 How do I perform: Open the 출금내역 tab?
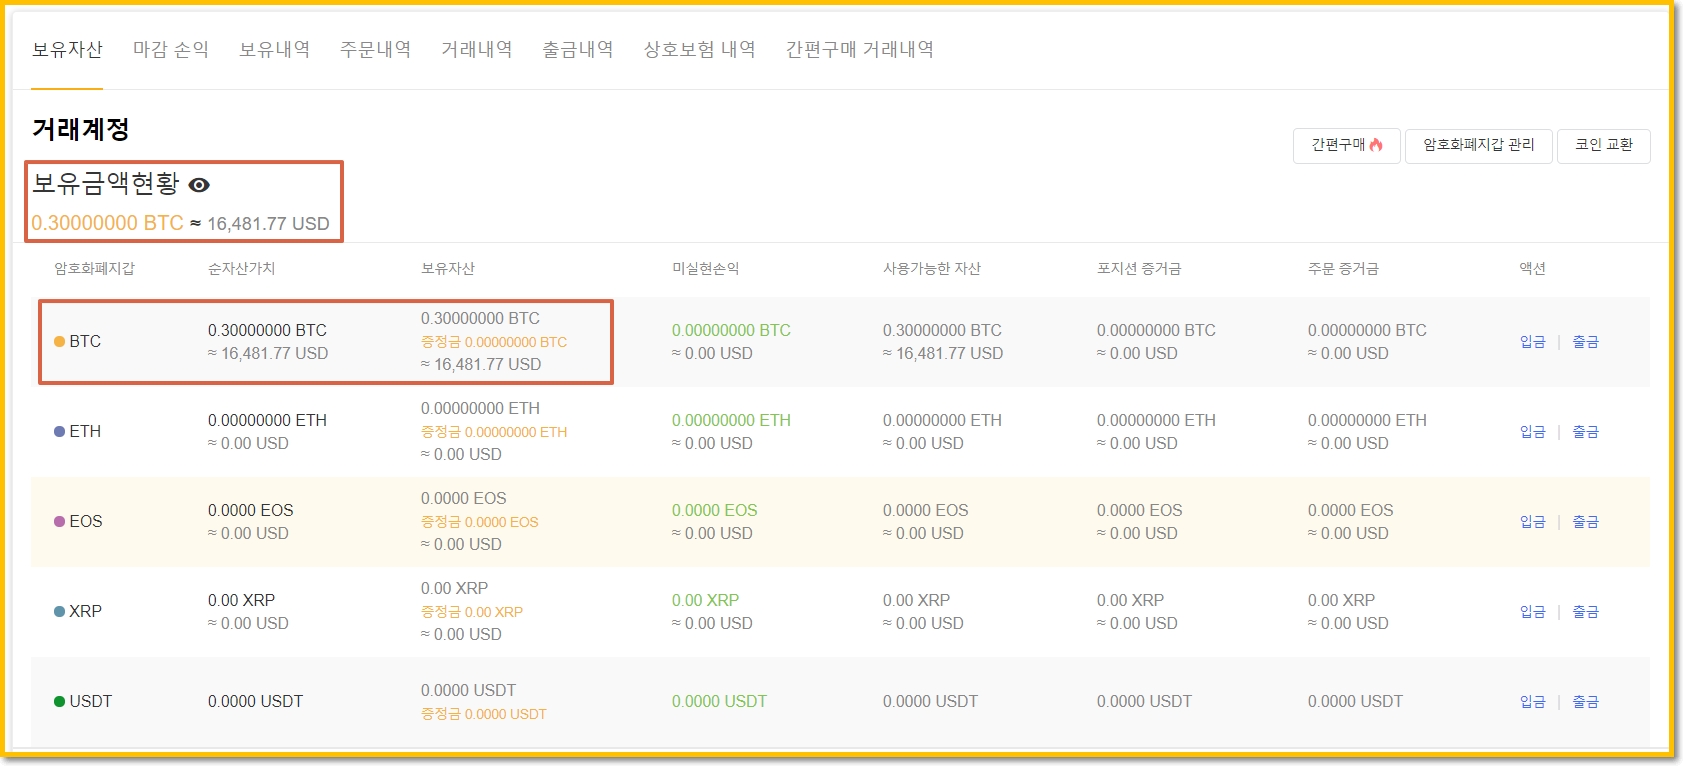pyautogui.click(x=577, y=50)
